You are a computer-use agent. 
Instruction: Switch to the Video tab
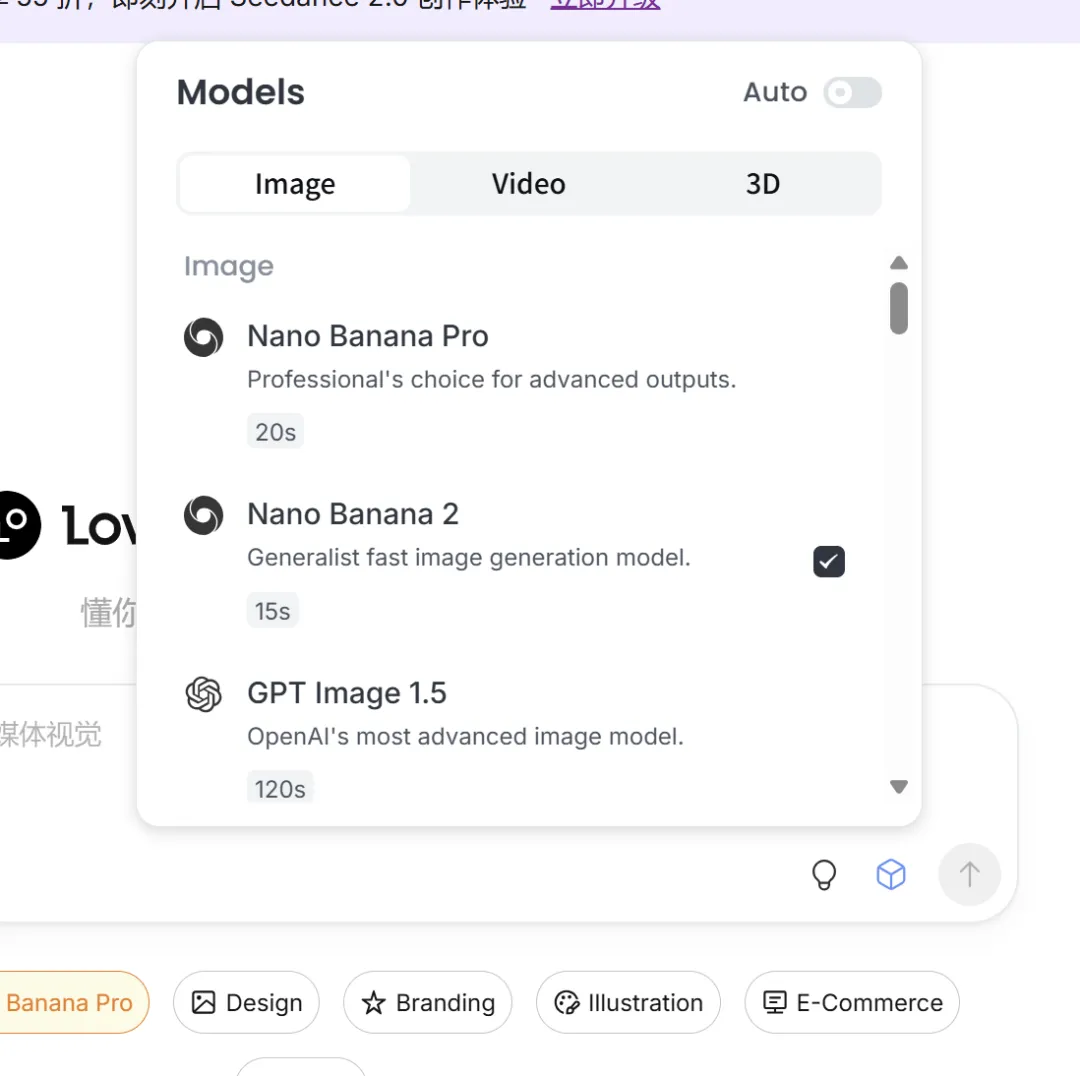click(528, 184)
